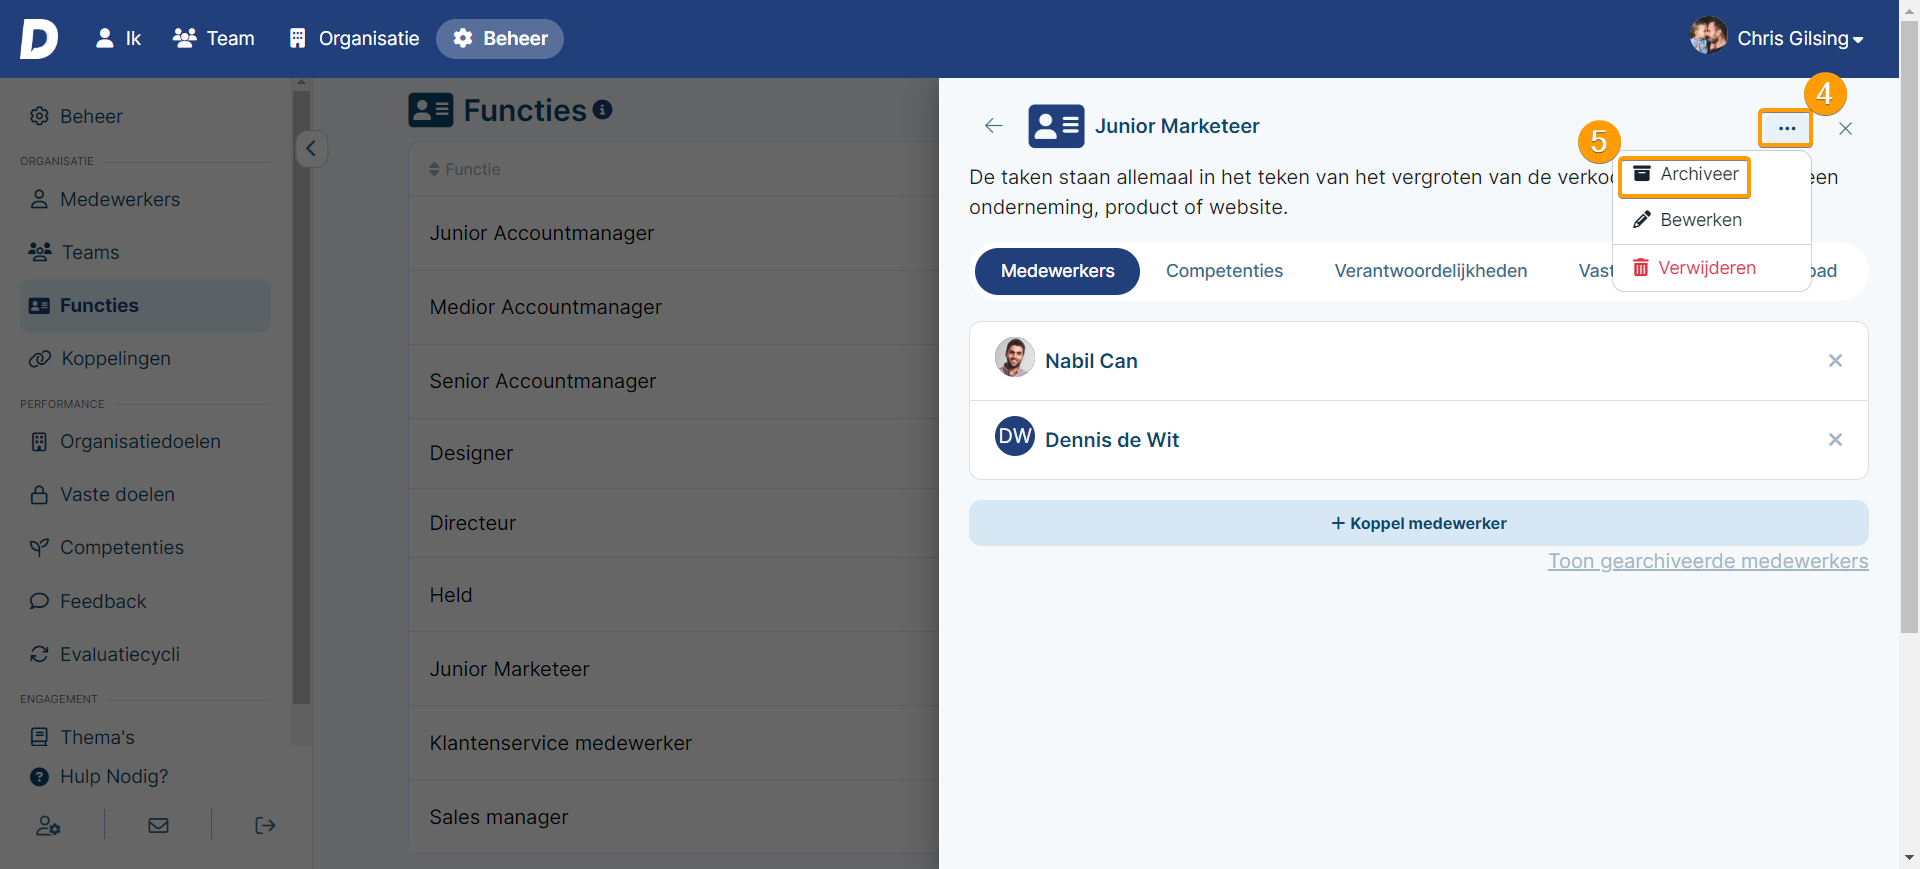The width and height of the screenshot is (1920, 869).
Task: Go to Medewerkers in the sidebar
Action: pos(105,199)
